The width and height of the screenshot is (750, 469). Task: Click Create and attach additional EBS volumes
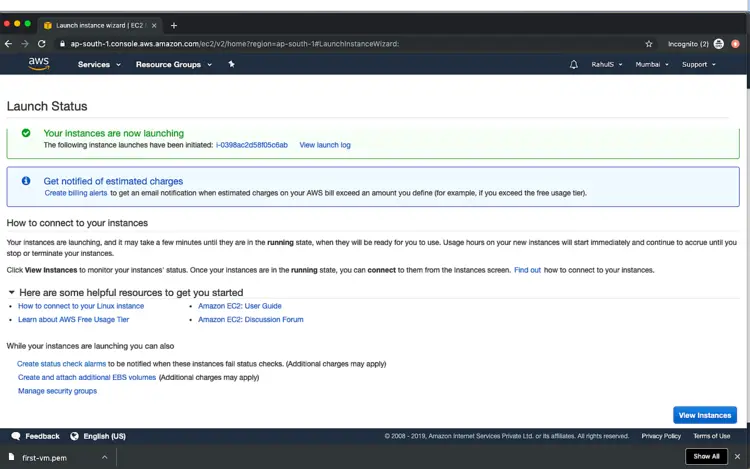point(87,377)
